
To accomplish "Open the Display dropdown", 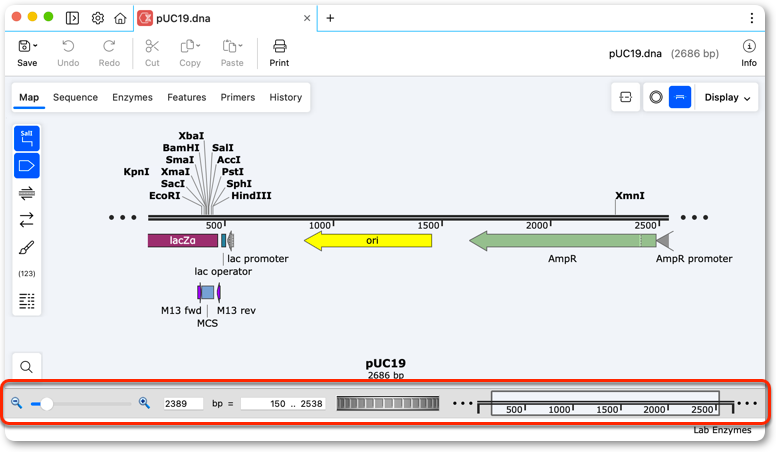I will coord(727,98).
